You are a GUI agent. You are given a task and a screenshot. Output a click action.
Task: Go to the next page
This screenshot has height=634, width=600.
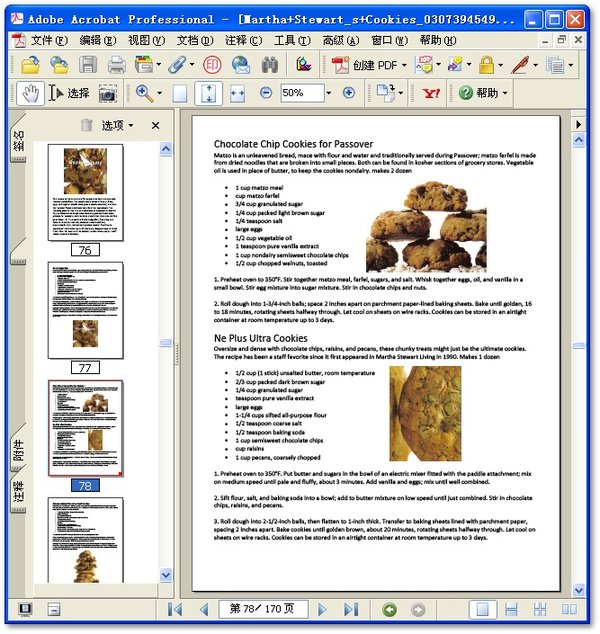[322, 610]
